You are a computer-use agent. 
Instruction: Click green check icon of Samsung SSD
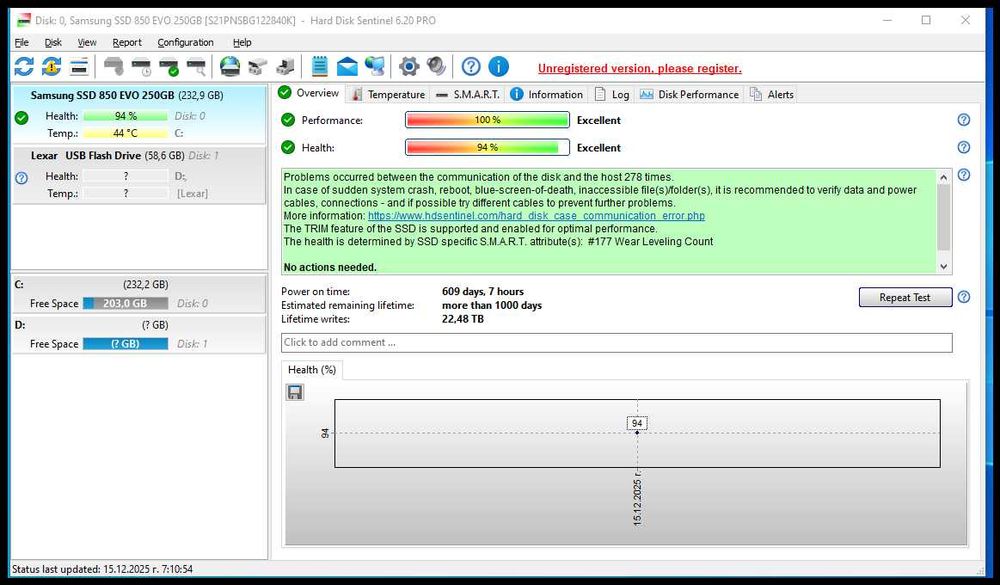22,118
